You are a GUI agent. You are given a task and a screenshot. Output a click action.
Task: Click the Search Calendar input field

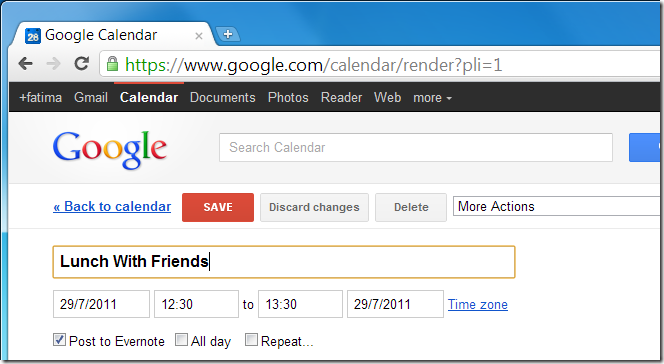[416, 147]
